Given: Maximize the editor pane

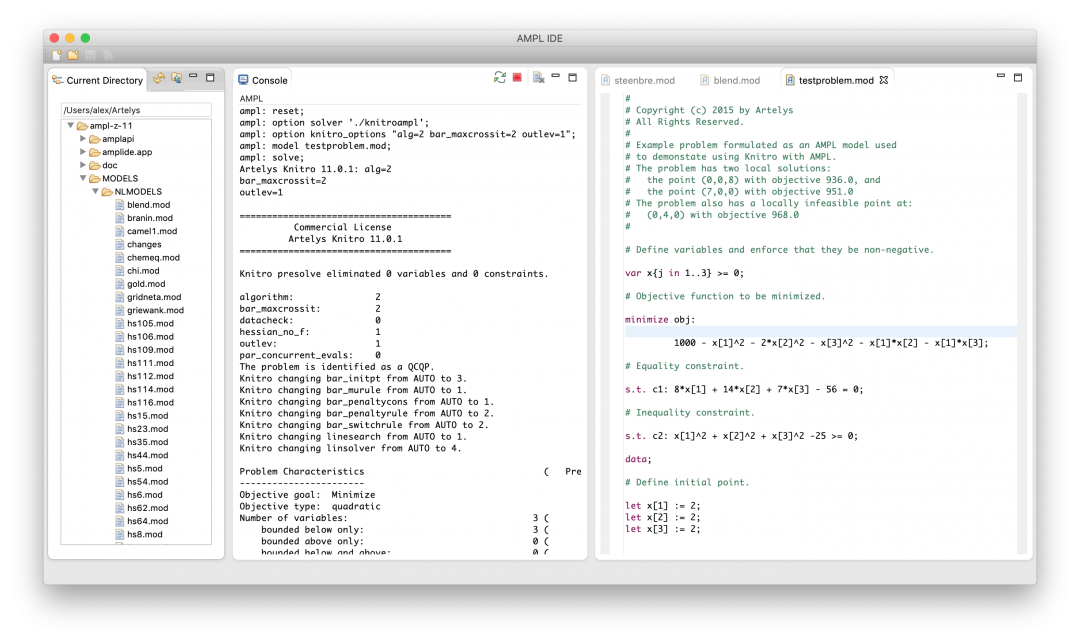Looking at the screenshot, I should 1018,78.
